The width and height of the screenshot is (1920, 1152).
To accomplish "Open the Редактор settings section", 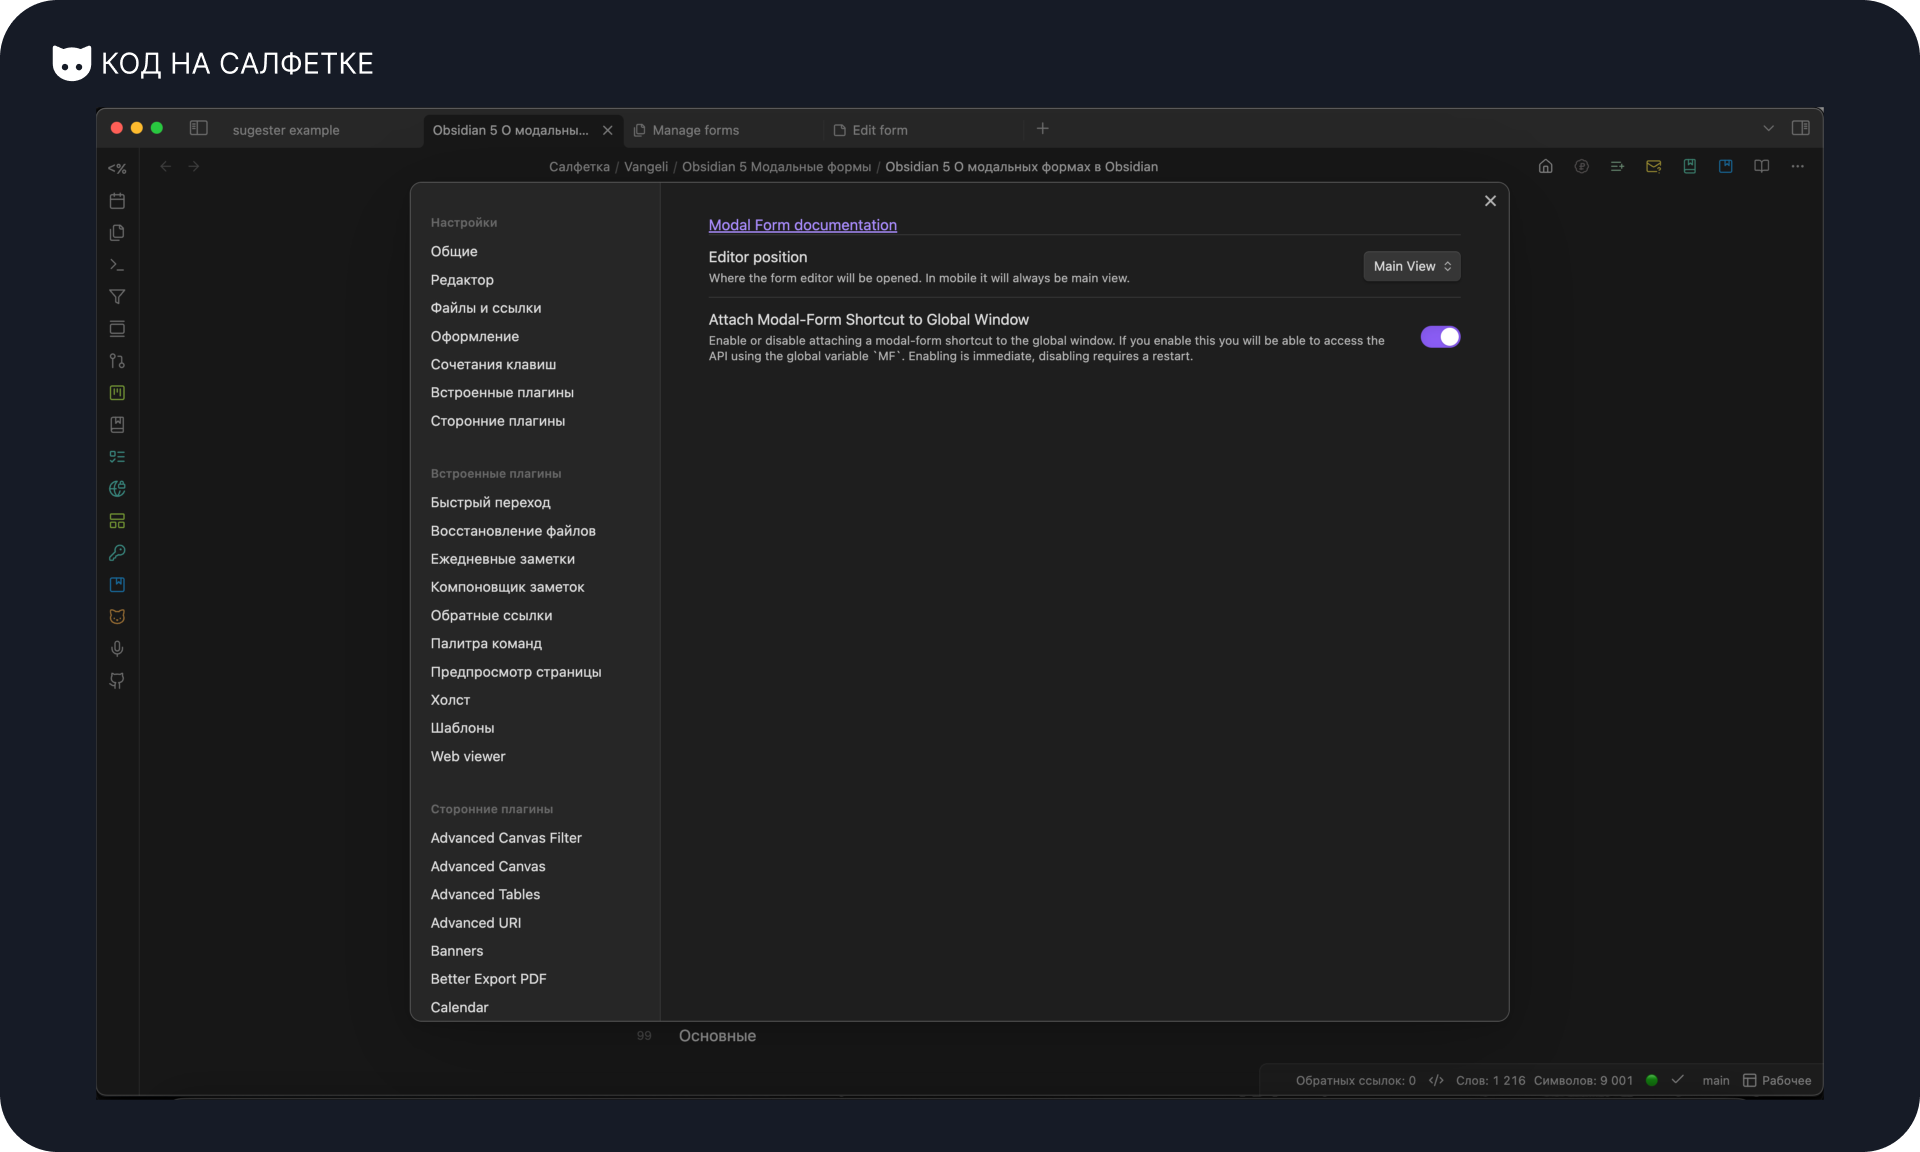I will pyautogui.click(x=462, y=280).
